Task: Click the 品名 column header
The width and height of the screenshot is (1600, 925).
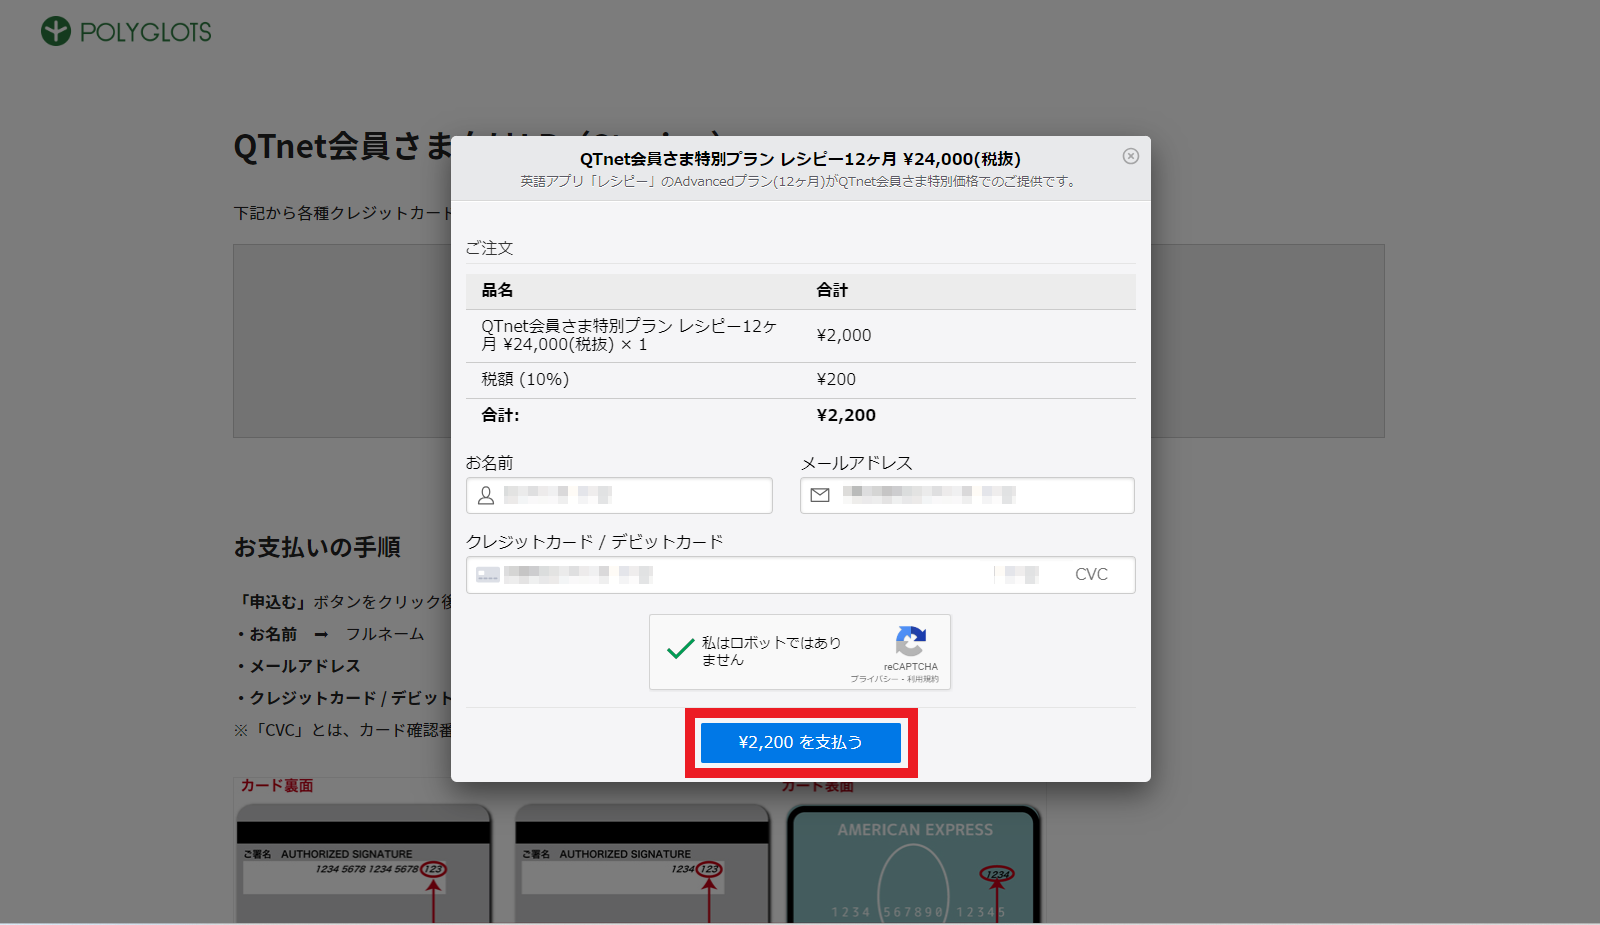Action: 497,291
